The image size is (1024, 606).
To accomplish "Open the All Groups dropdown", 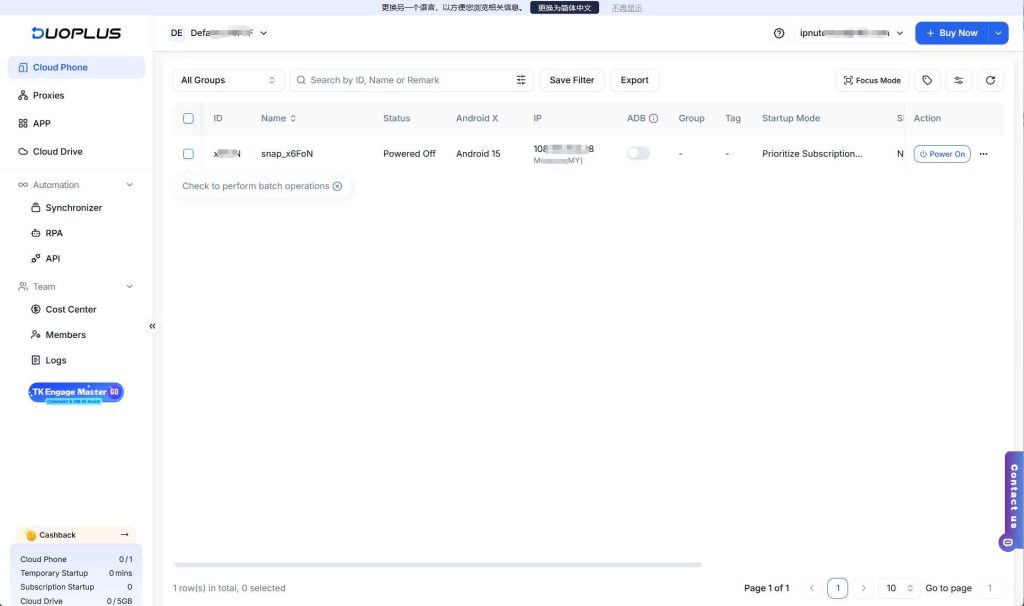I will [x=228, y=80].
